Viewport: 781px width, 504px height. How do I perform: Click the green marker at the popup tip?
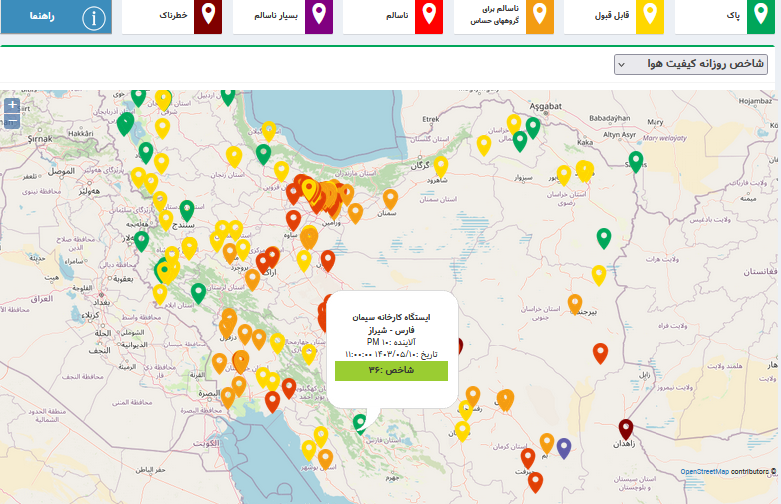click(x=360, y=424)
